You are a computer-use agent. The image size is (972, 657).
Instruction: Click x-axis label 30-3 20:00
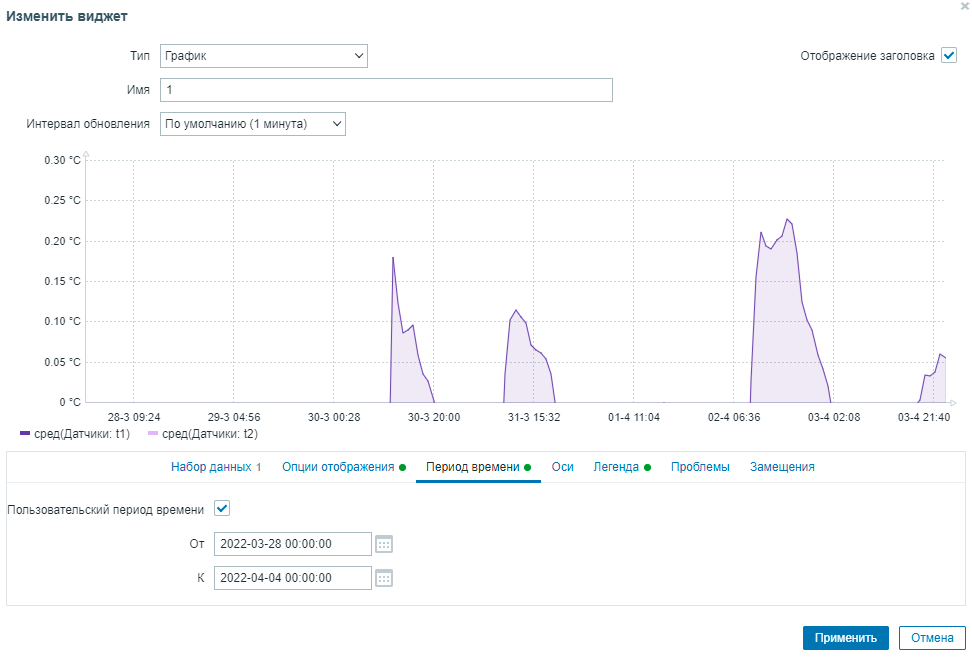(x=434, y=417)
